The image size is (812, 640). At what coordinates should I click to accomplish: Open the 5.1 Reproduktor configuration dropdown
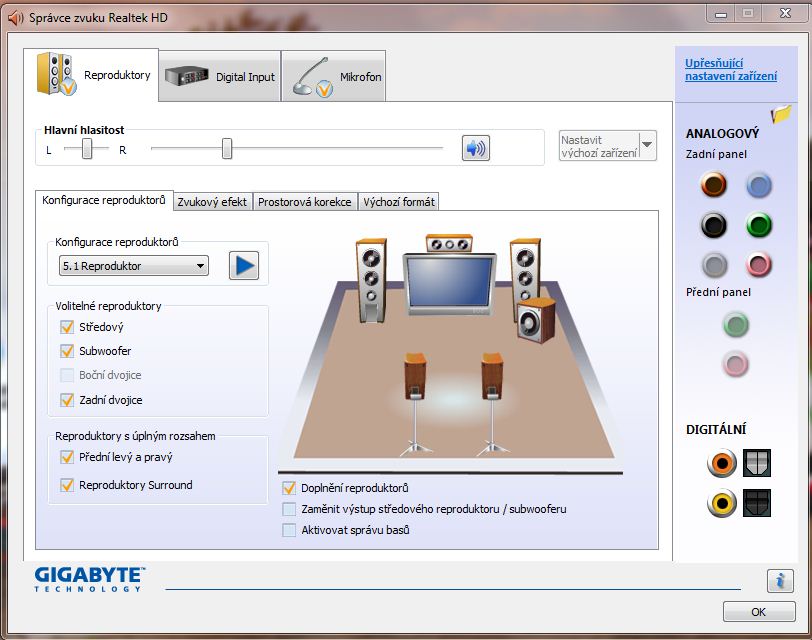(134, 266)
